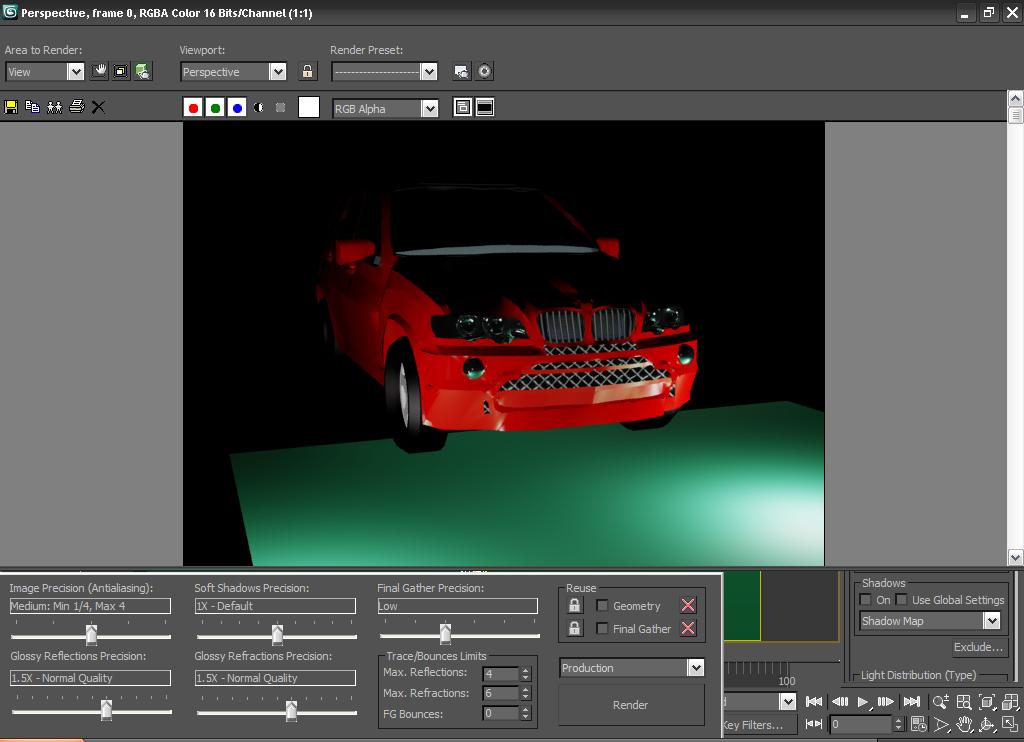Clear the Geometry cache with the red X

pyautogui.click(x=688, y=605)
